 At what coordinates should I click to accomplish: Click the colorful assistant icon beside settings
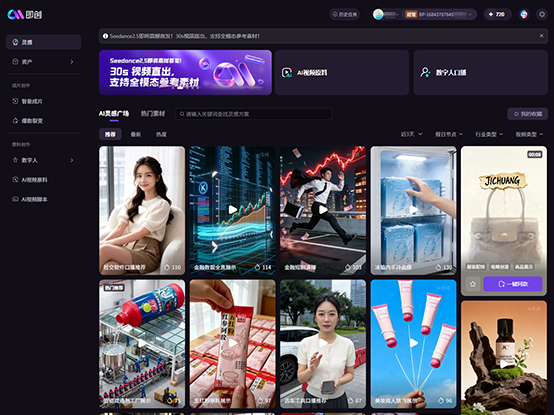tap(524, 14)
